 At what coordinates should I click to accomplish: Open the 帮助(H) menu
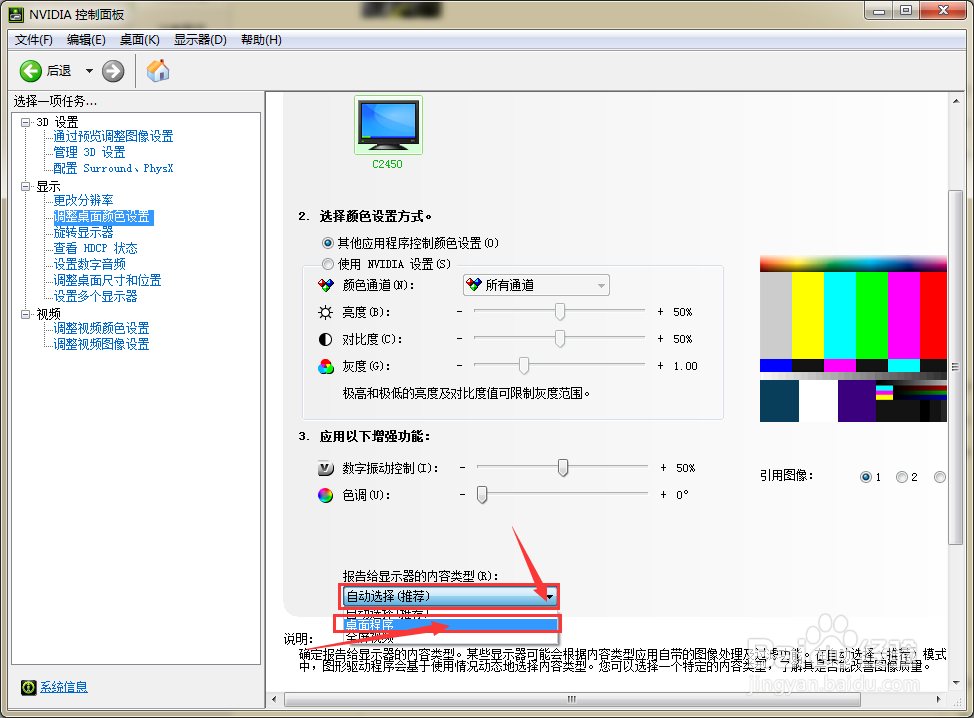tap(262, 40)
